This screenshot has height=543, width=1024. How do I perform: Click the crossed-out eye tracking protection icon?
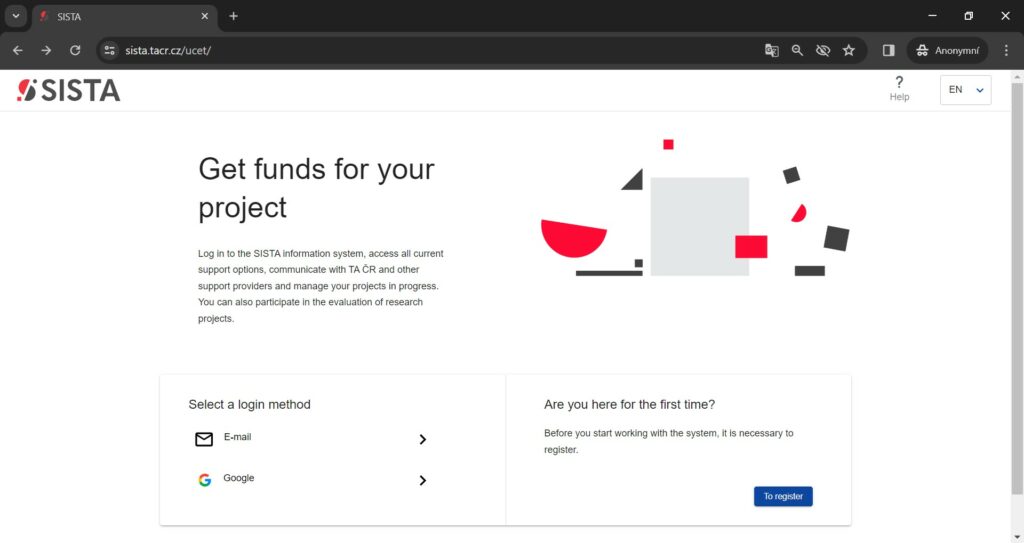pos(823,50)
